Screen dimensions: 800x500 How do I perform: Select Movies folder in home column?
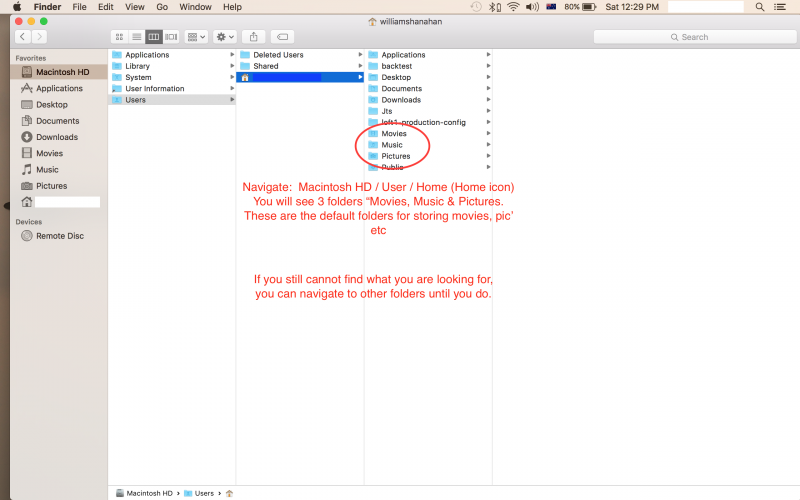coord(429,133)
